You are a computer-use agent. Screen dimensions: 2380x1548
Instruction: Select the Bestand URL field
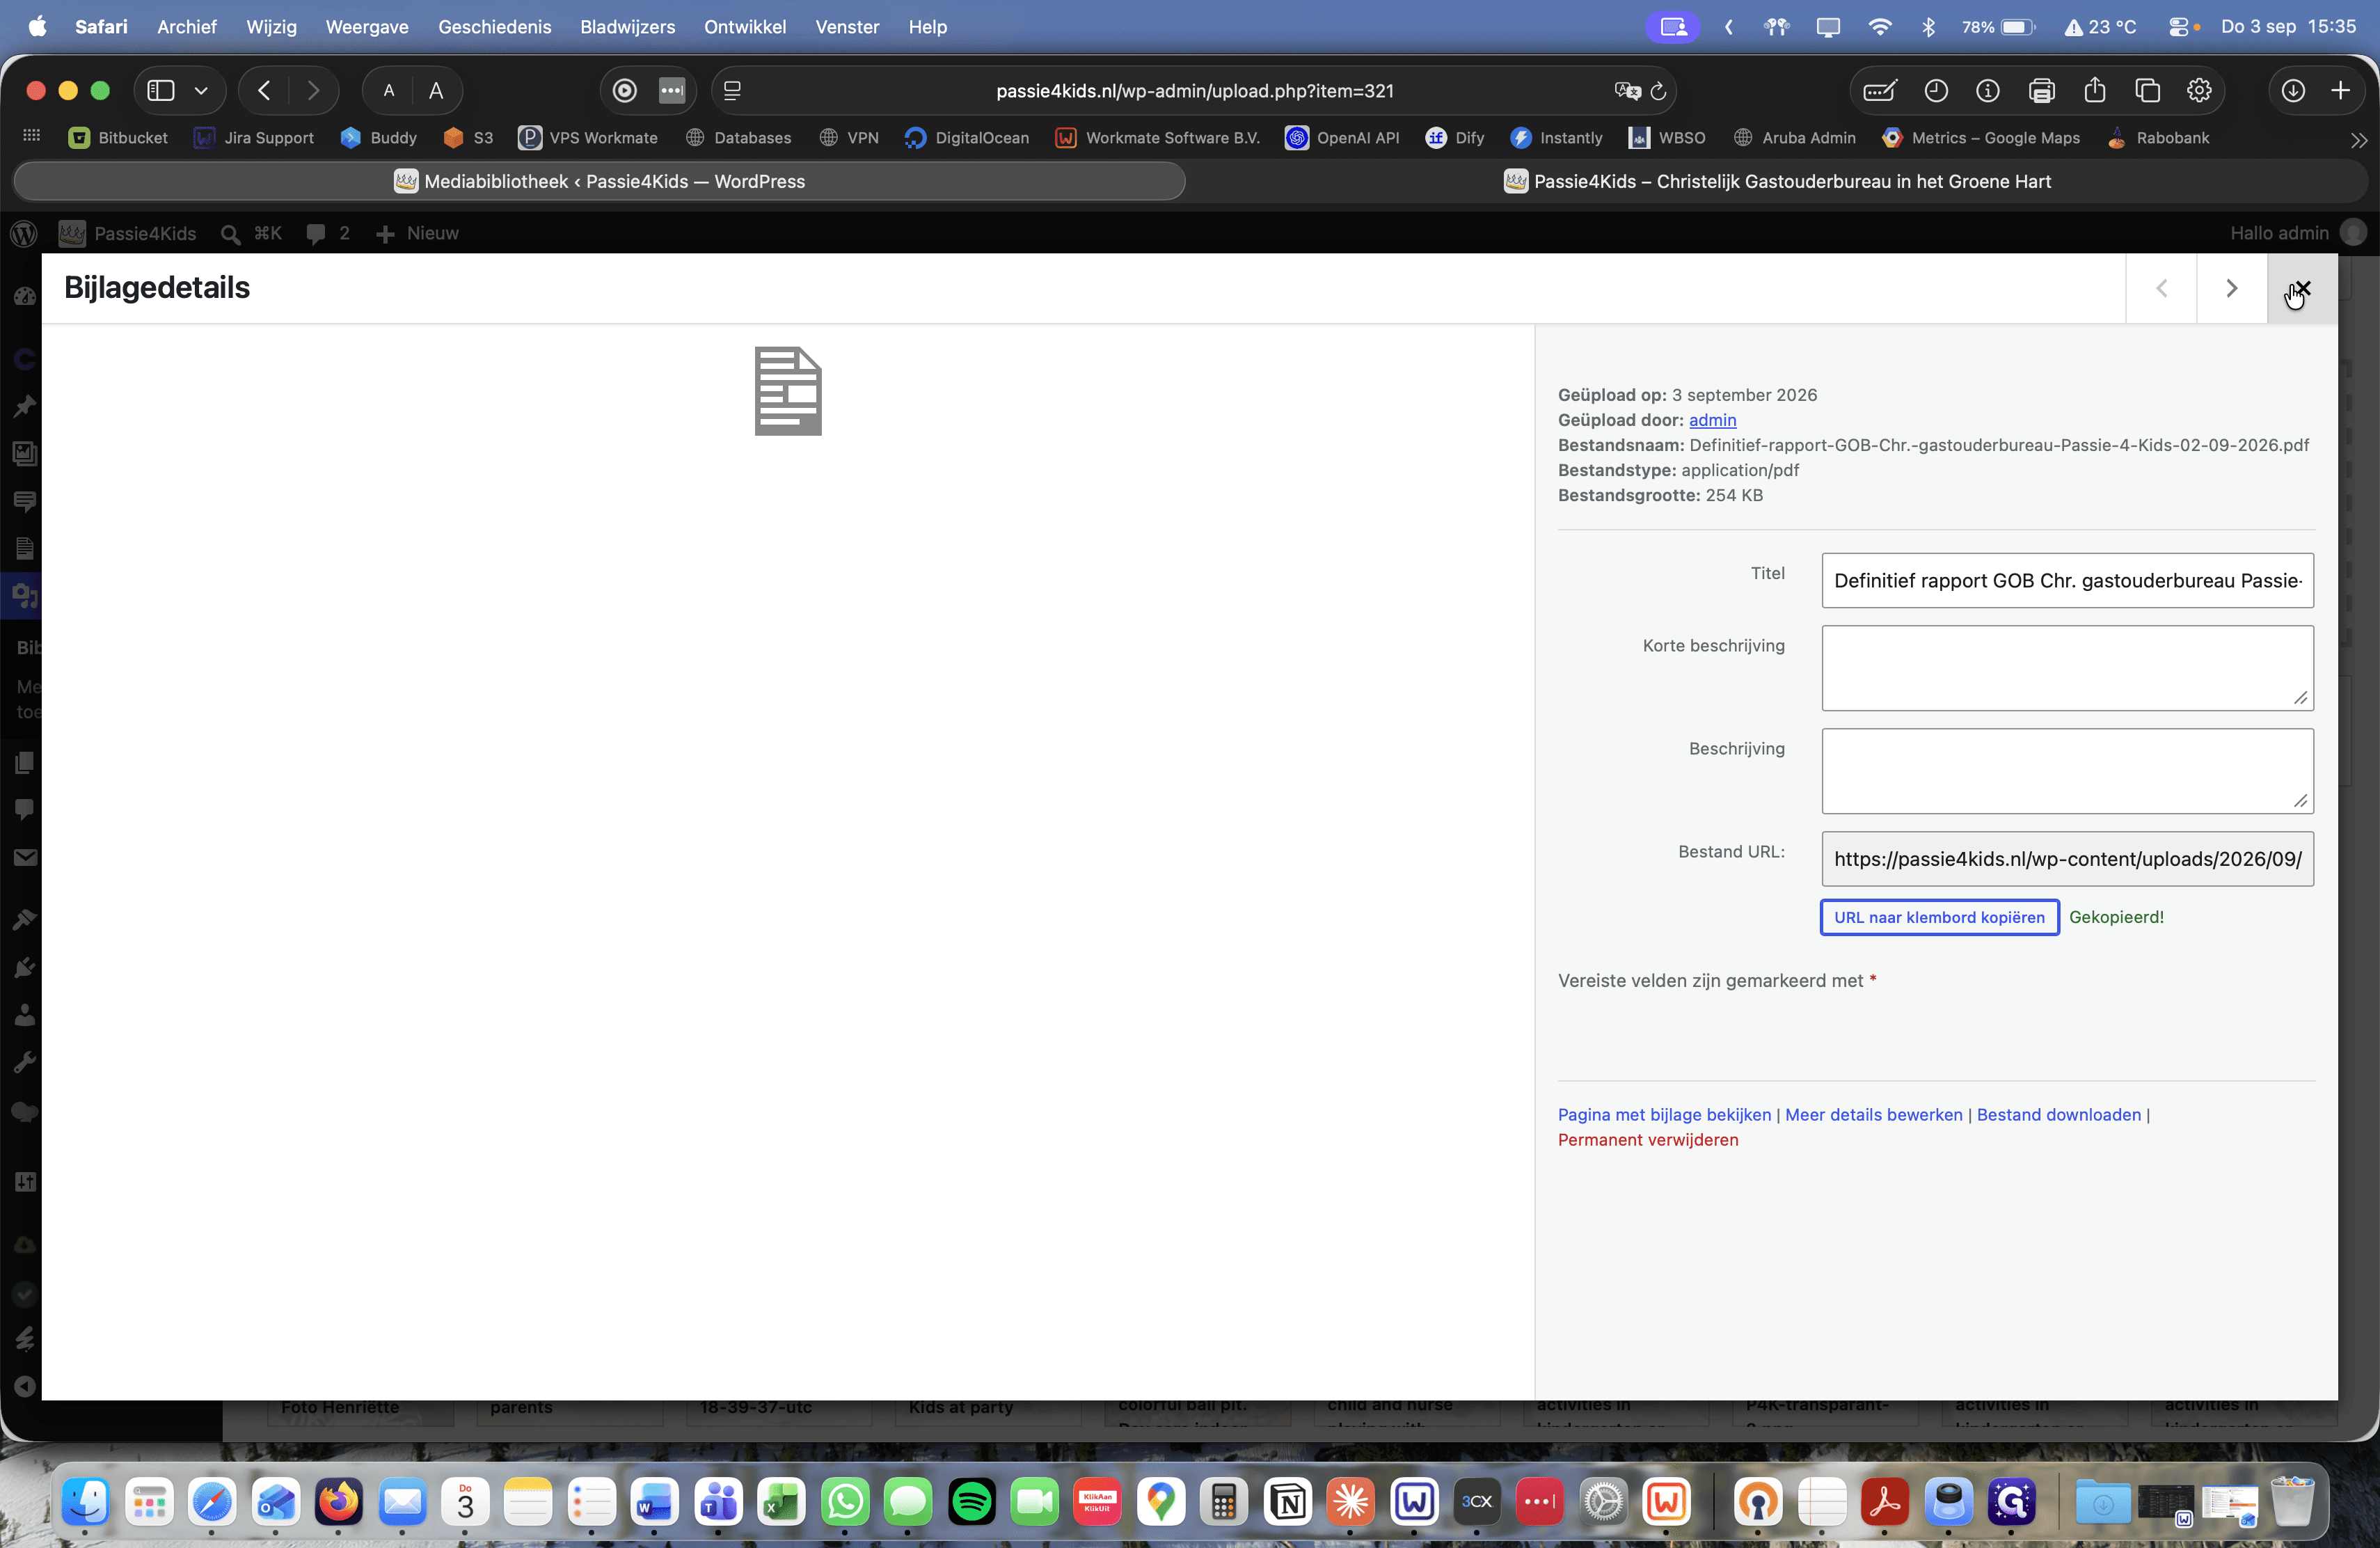coord(2067,859)
